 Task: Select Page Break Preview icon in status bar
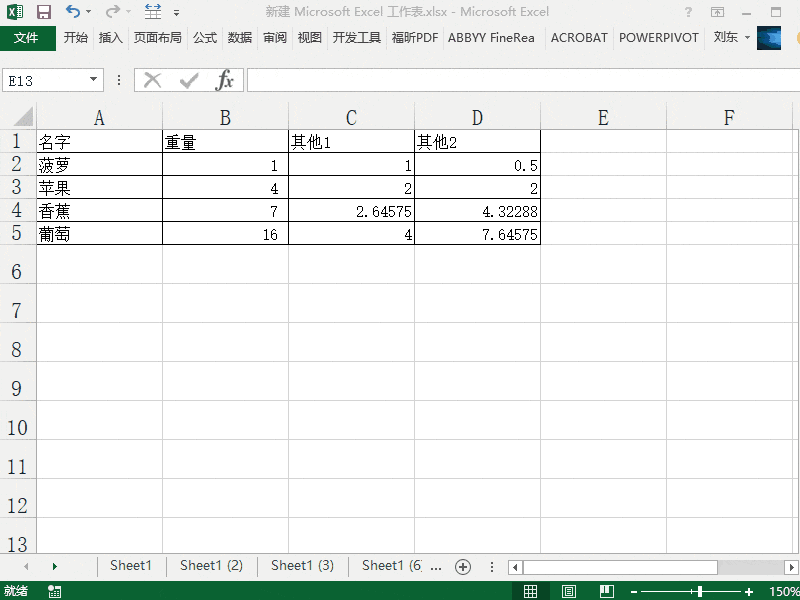[606, 590]
